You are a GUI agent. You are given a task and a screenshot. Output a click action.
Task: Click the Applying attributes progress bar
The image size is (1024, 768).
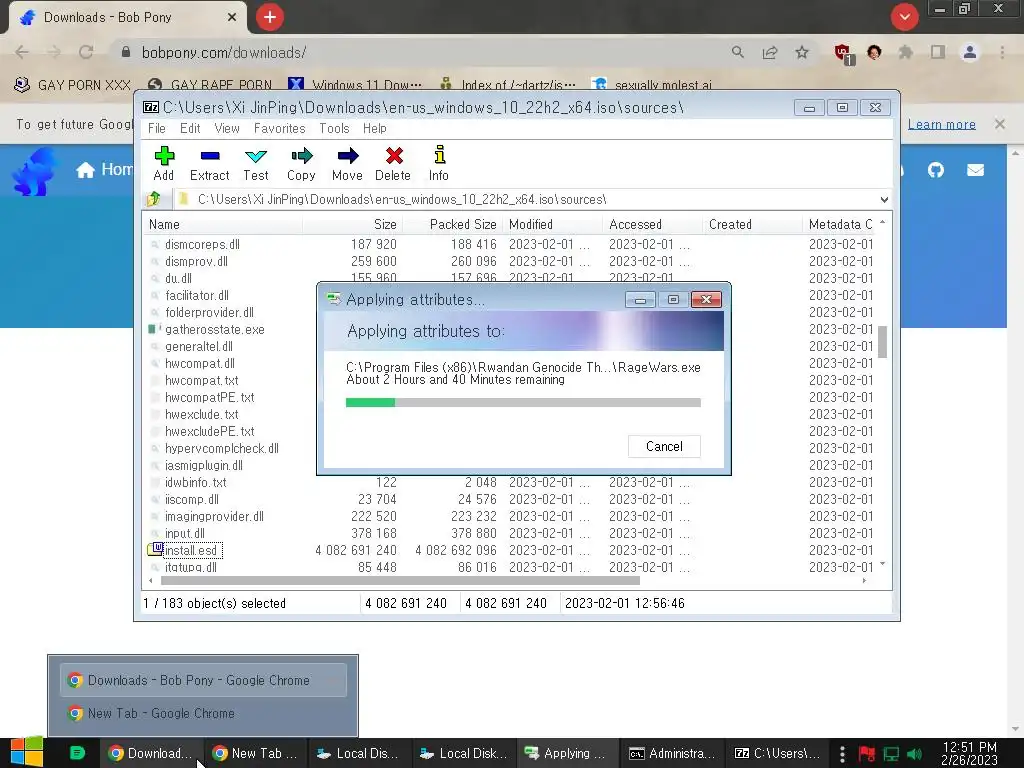tap(523, 402)
